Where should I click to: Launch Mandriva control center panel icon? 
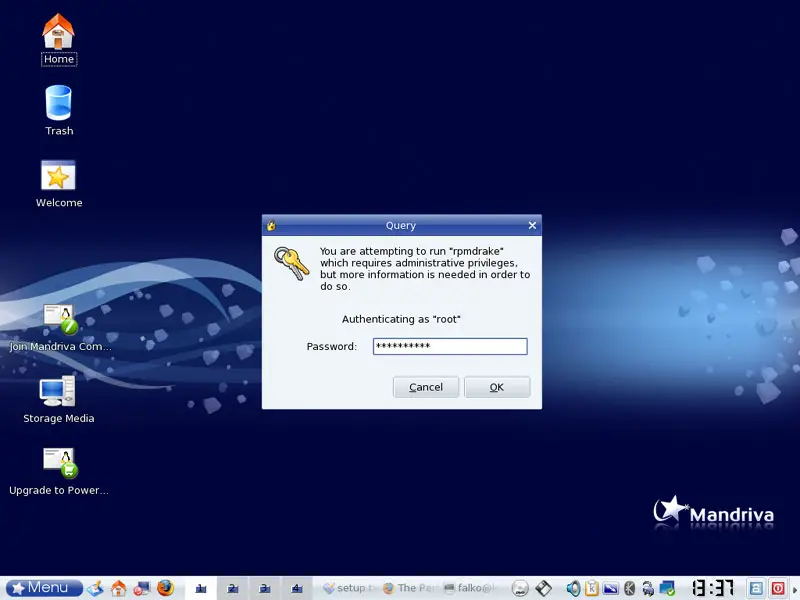coord(142,588)
